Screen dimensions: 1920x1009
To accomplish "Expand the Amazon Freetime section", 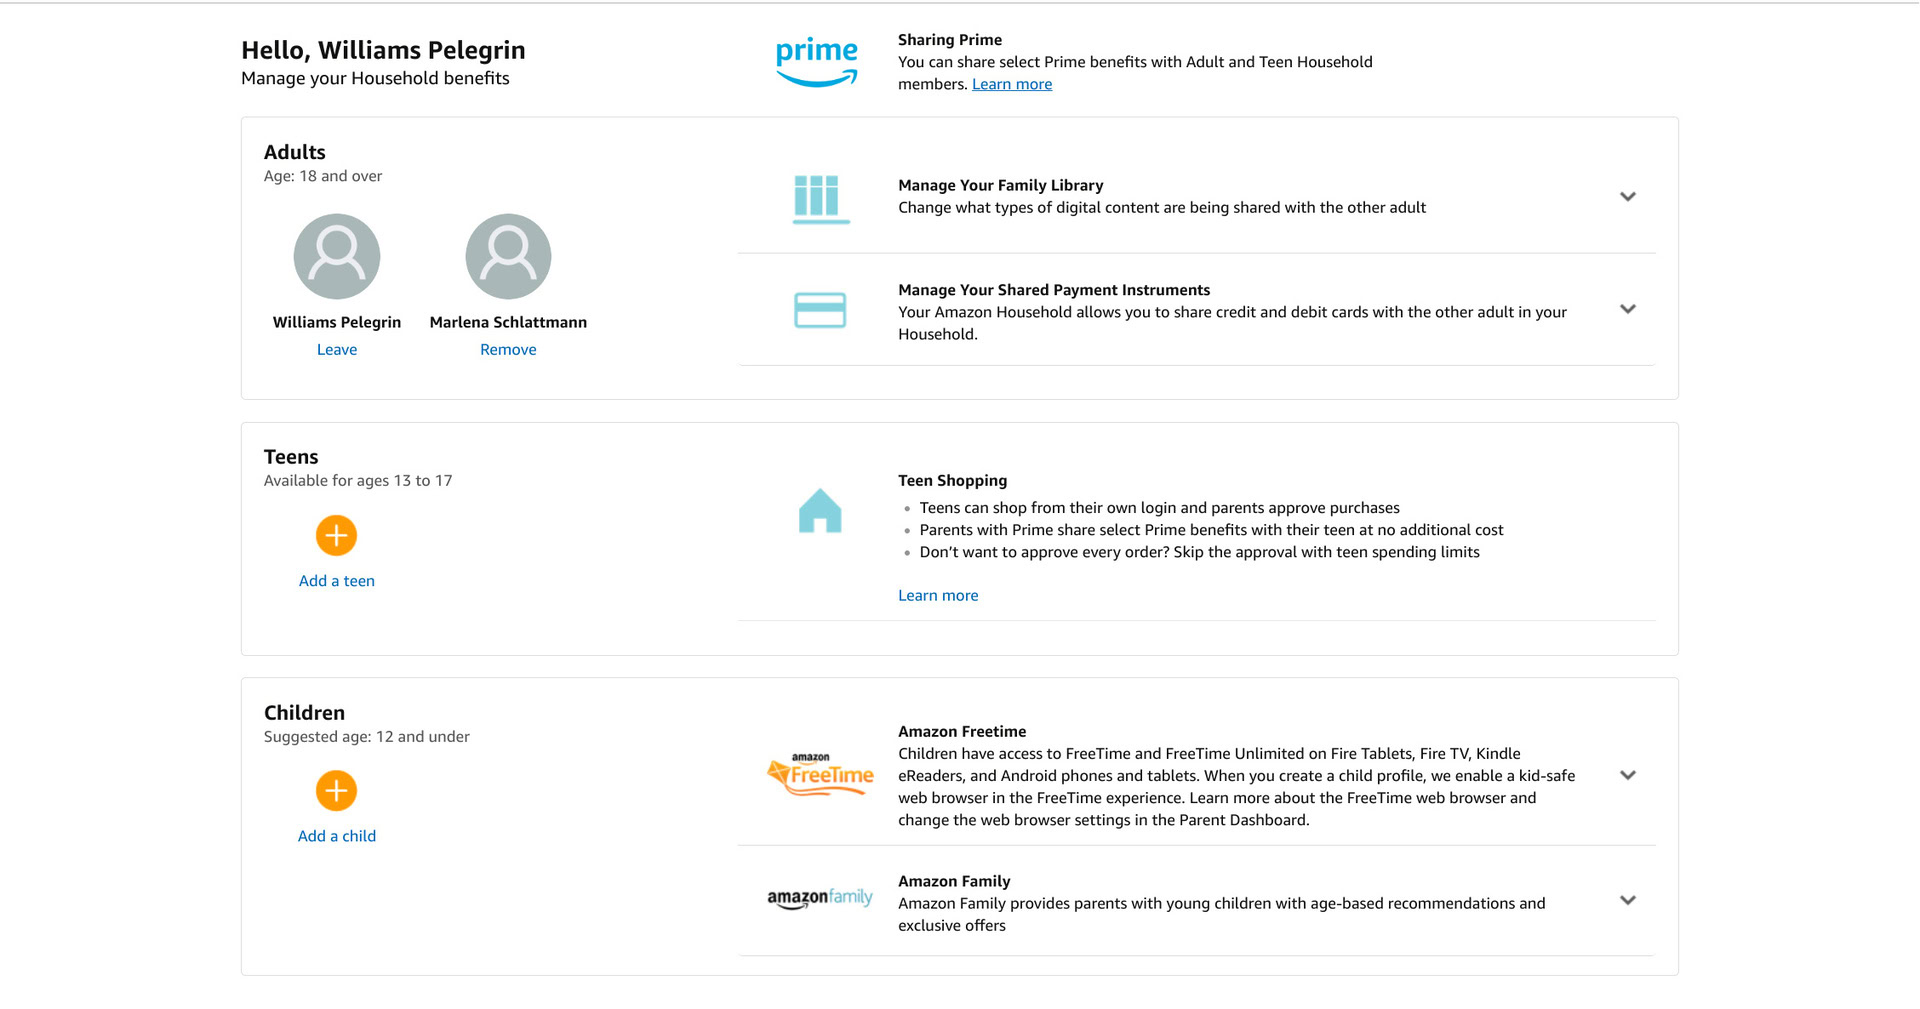I will click(1627, 775).
